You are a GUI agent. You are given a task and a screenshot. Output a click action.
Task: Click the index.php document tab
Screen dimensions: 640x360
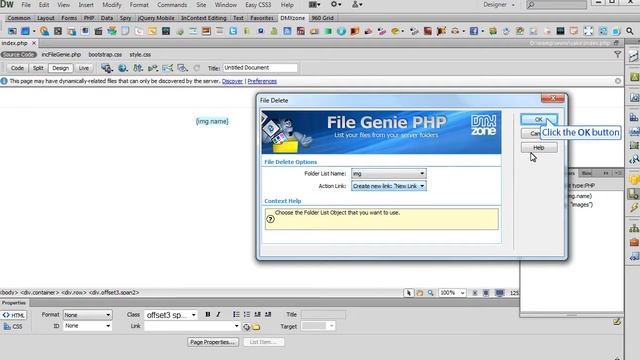tap(14, 43)
